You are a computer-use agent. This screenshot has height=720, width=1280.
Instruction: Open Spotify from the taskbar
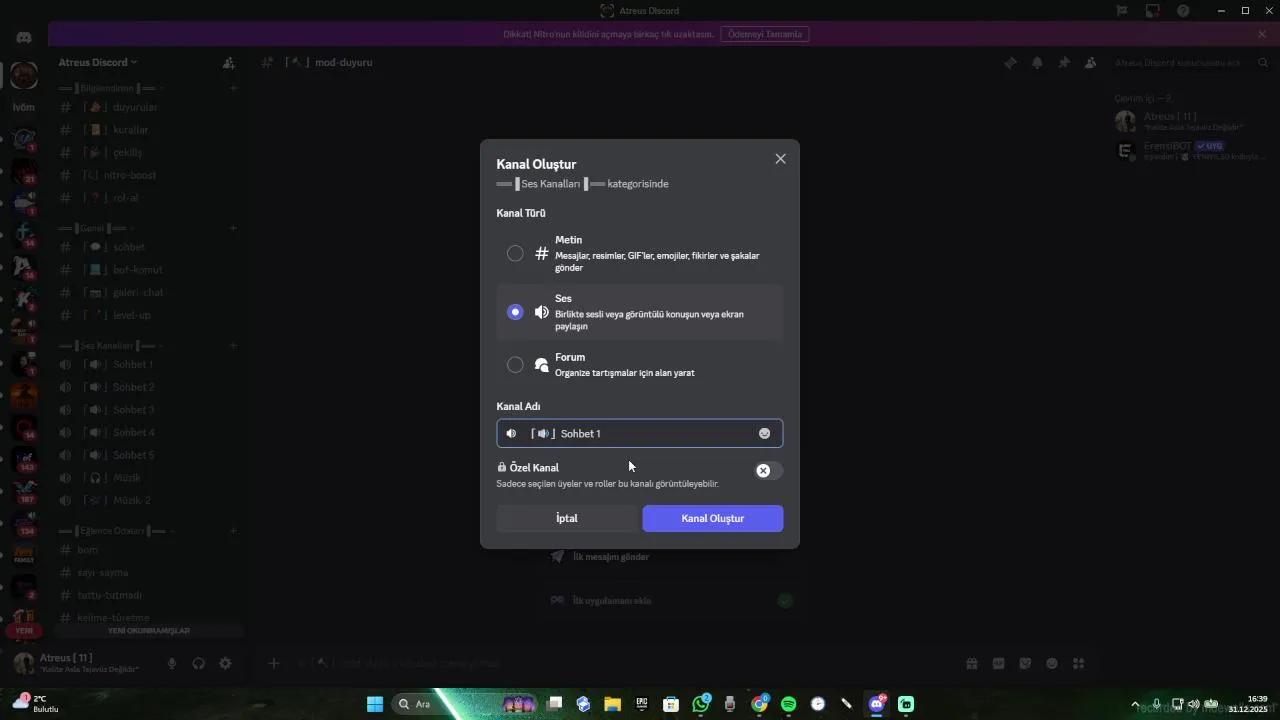788,704
